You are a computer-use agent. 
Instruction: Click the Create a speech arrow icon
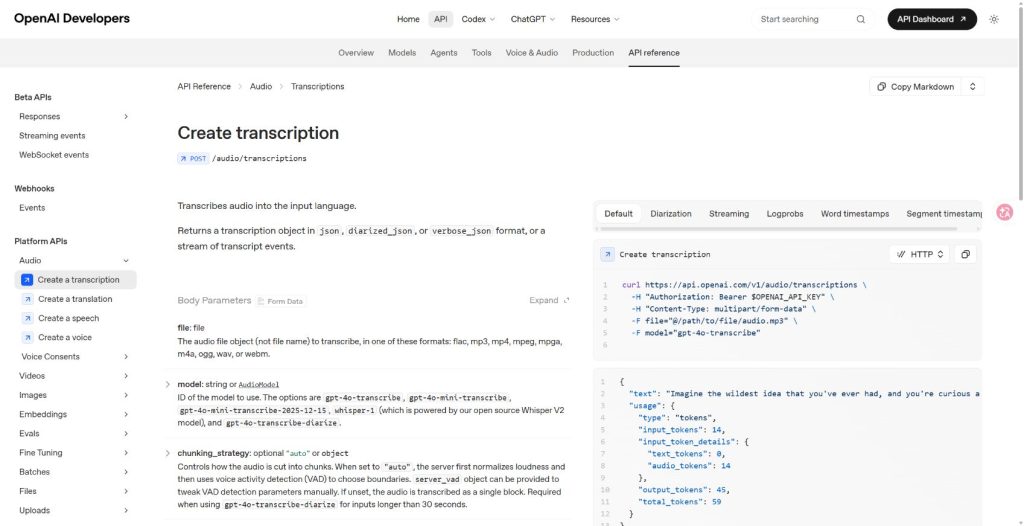click(x=27, y=318)
